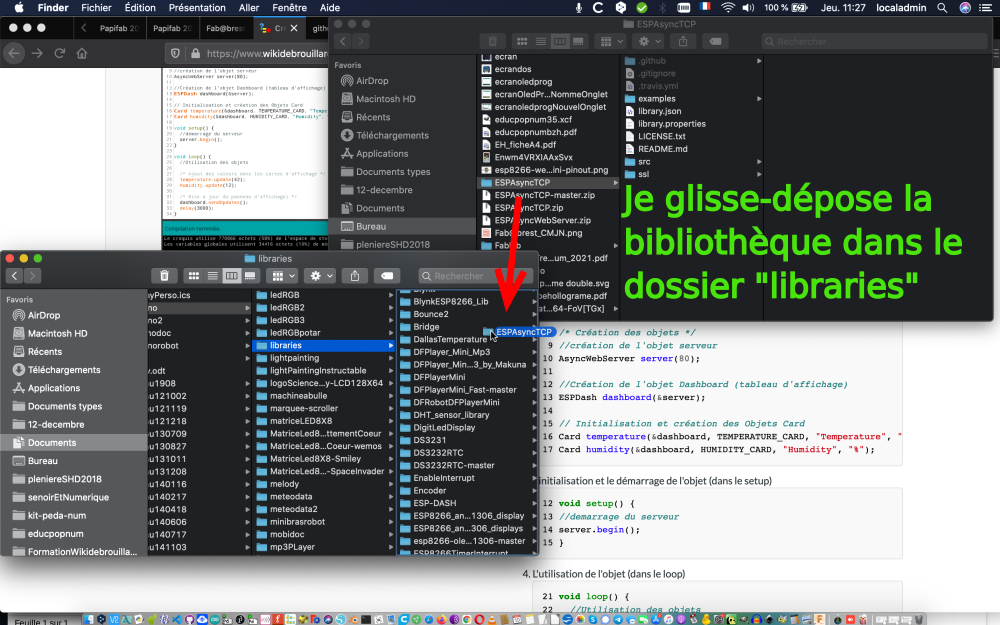Click the trash icon in the libraries toolbar
Viewport: 1000px width, 625px height.
[165, 278]
